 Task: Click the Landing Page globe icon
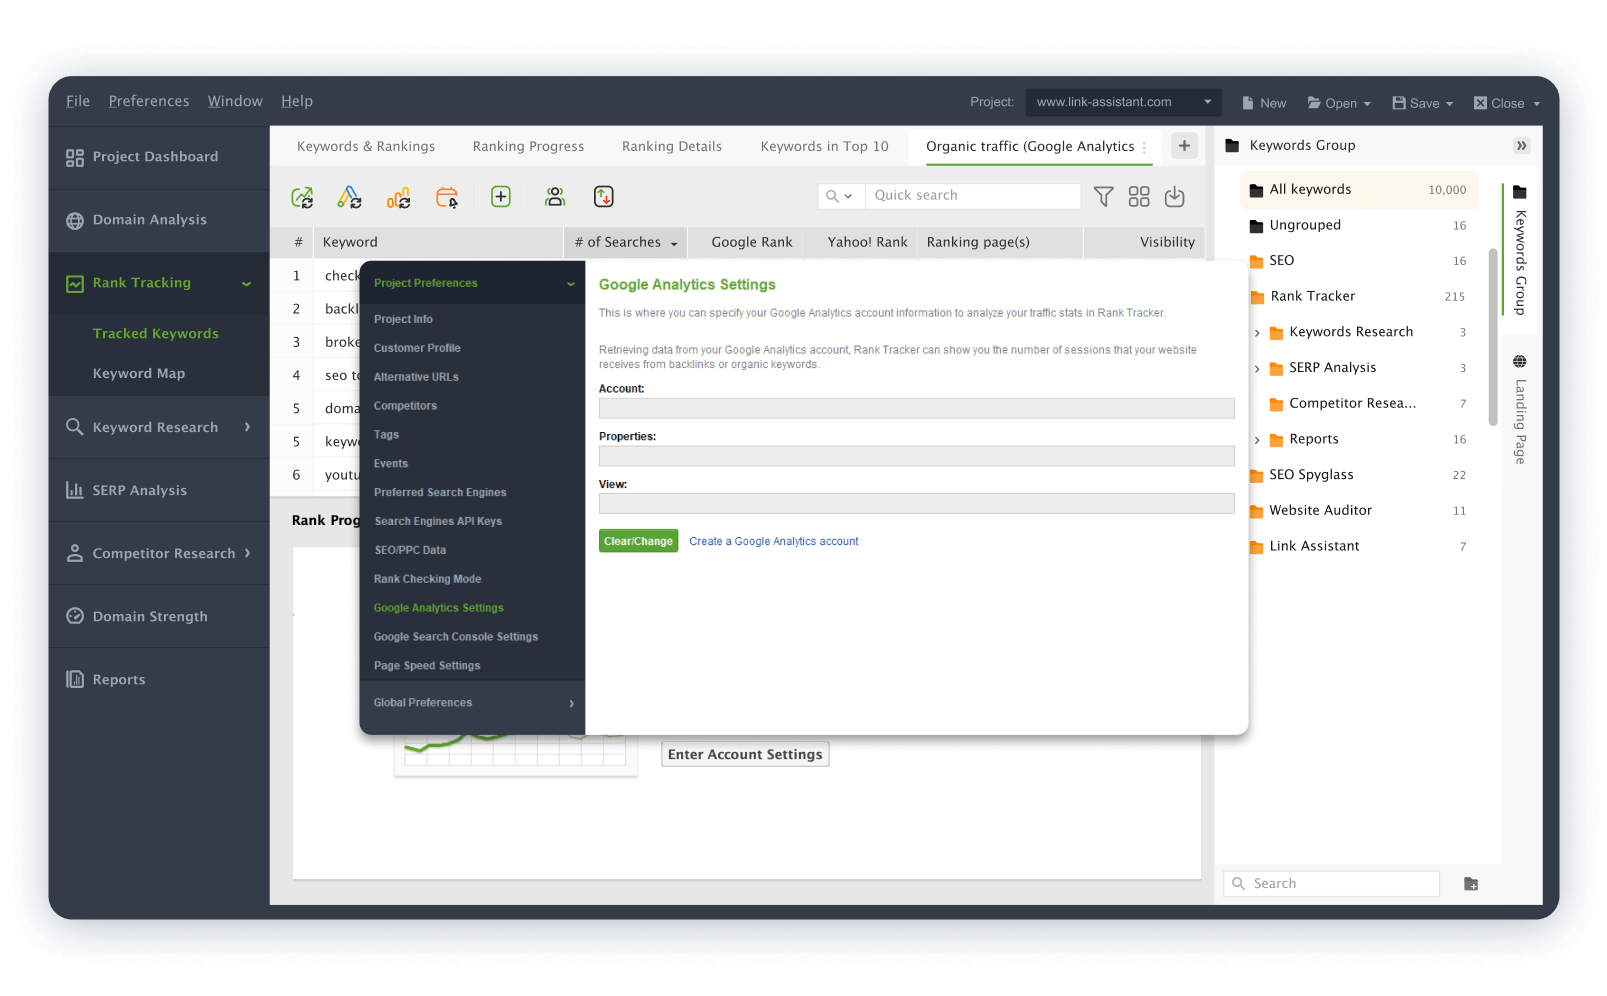(1520, 361)
